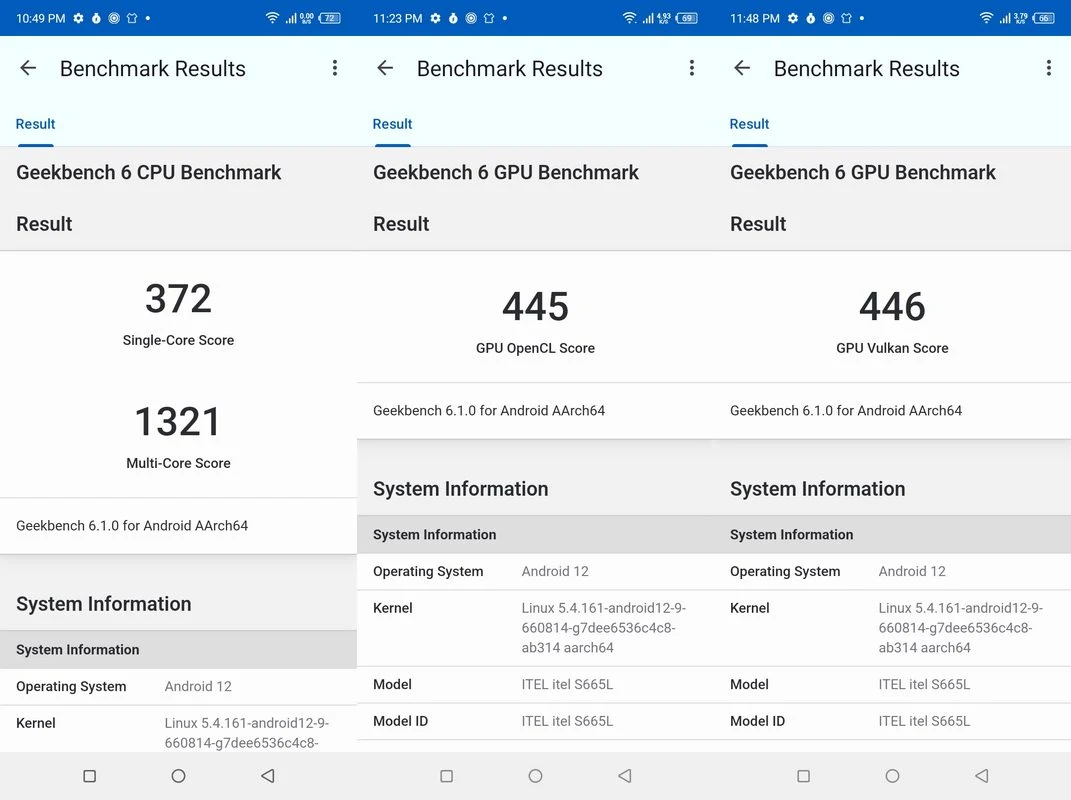Tap battery icon showing 69
This screenshot has width=1071, height=800.
point(687,18)
